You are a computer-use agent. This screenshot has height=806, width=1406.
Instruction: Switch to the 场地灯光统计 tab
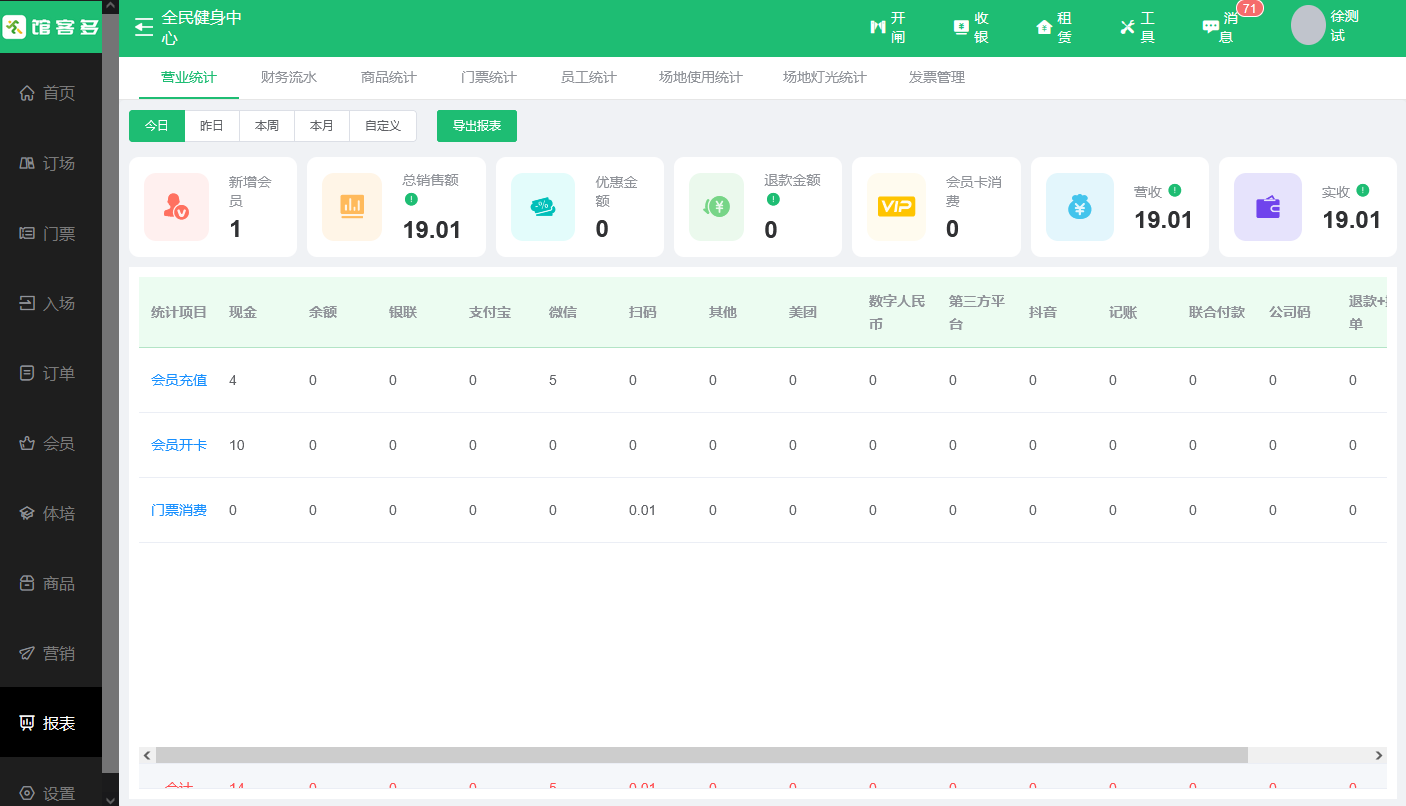click(x=825, y=77)
